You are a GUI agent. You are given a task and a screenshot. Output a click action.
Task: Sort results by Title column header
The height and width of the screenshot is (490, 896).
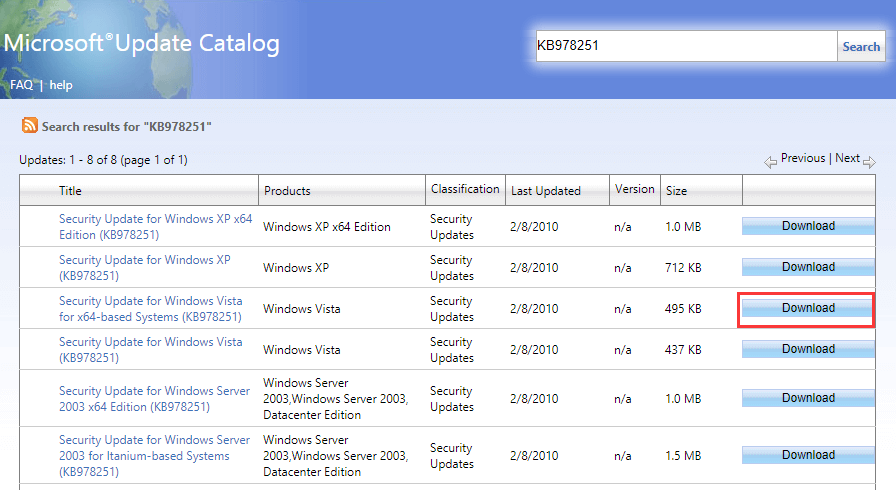pos(70,190)
